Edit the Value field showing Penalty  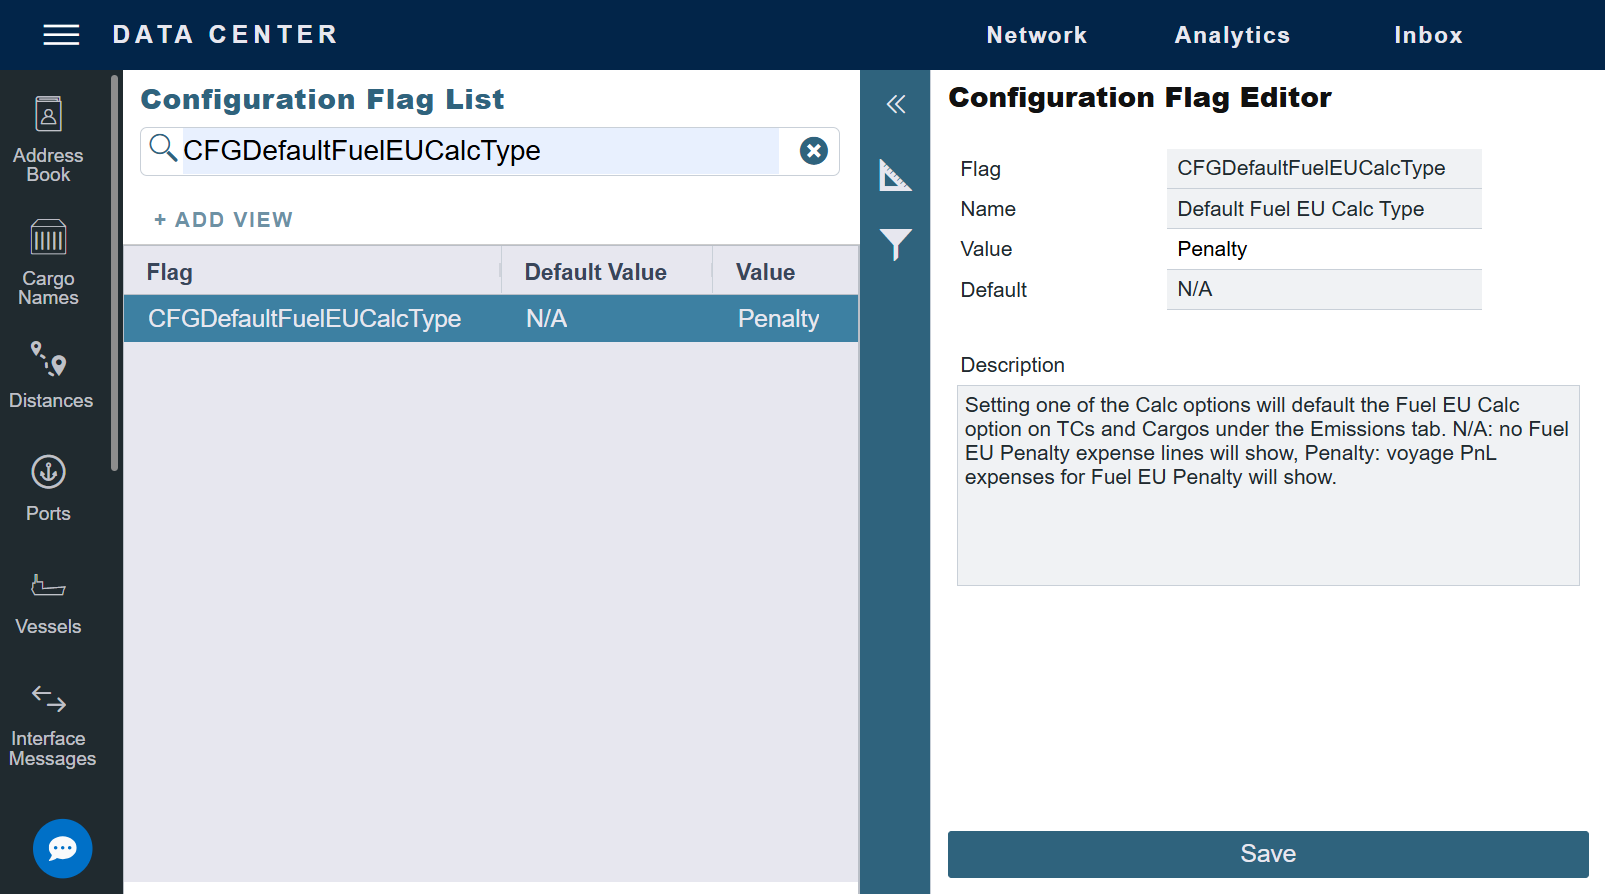click(x=1323, y=249)
